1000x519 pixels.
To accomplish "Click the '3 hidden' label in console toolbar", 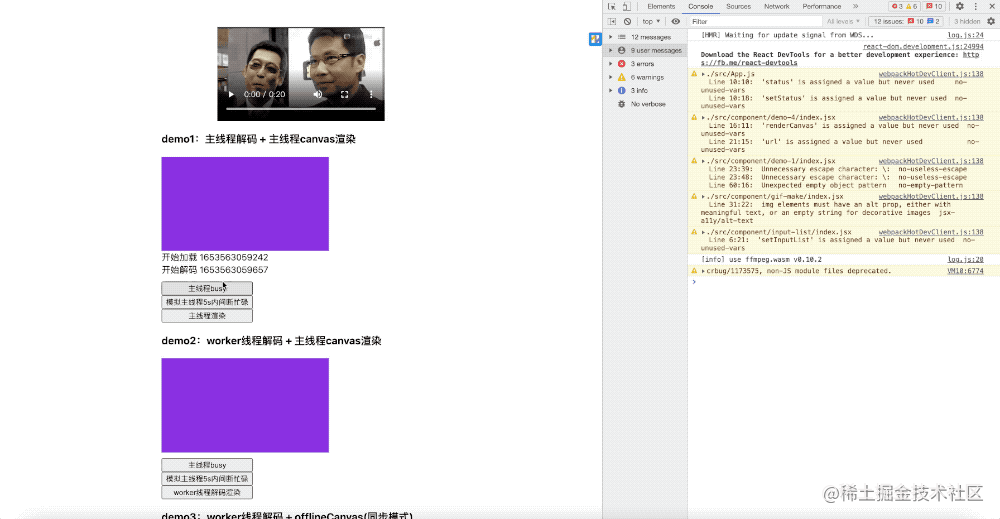I will tap(967, 21).
